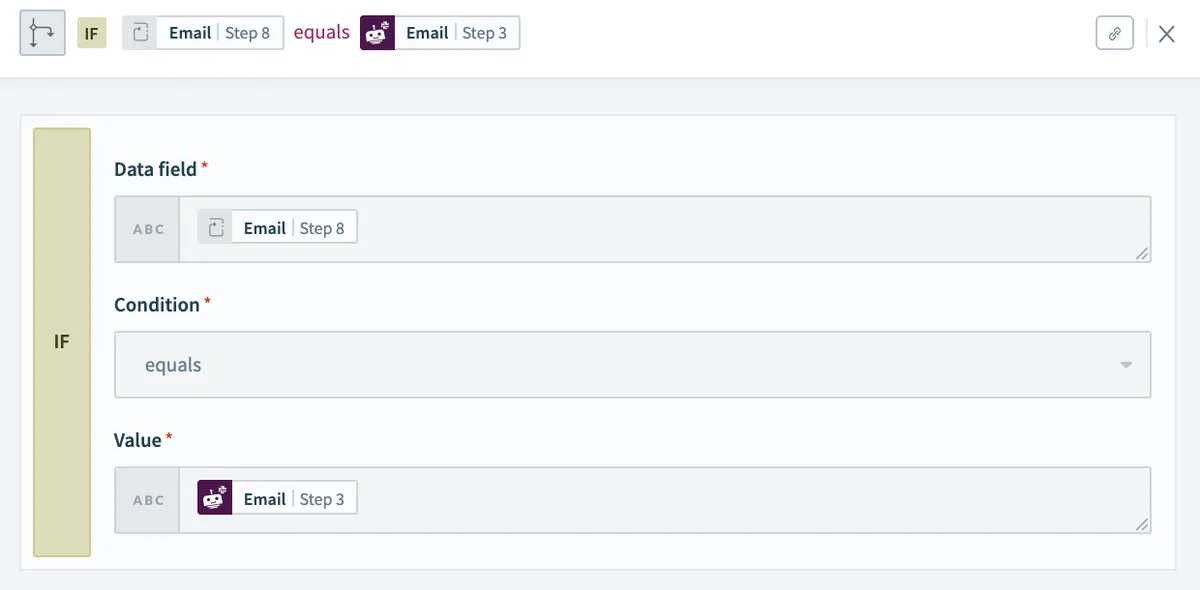Click the equals operator text in the header
The height and width of the screenshot is (590, 1200).
click(x=321, y=33)
